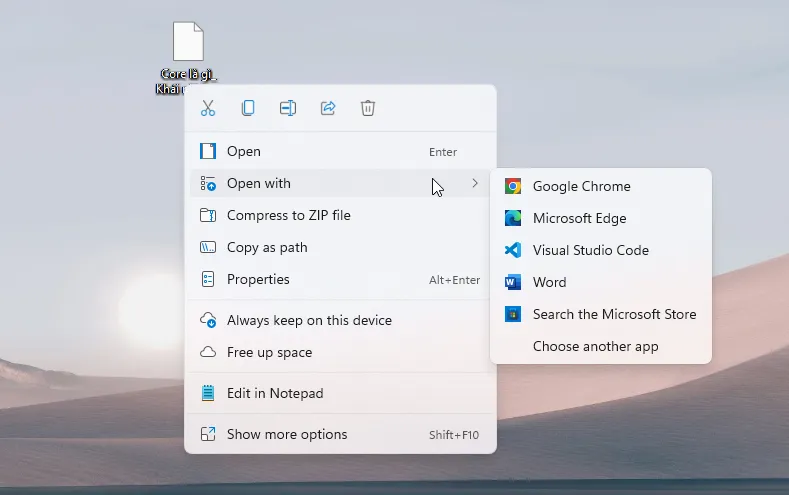Click the Copy as path icon
This screenshot has height=495, width=789.
point(208,248)
